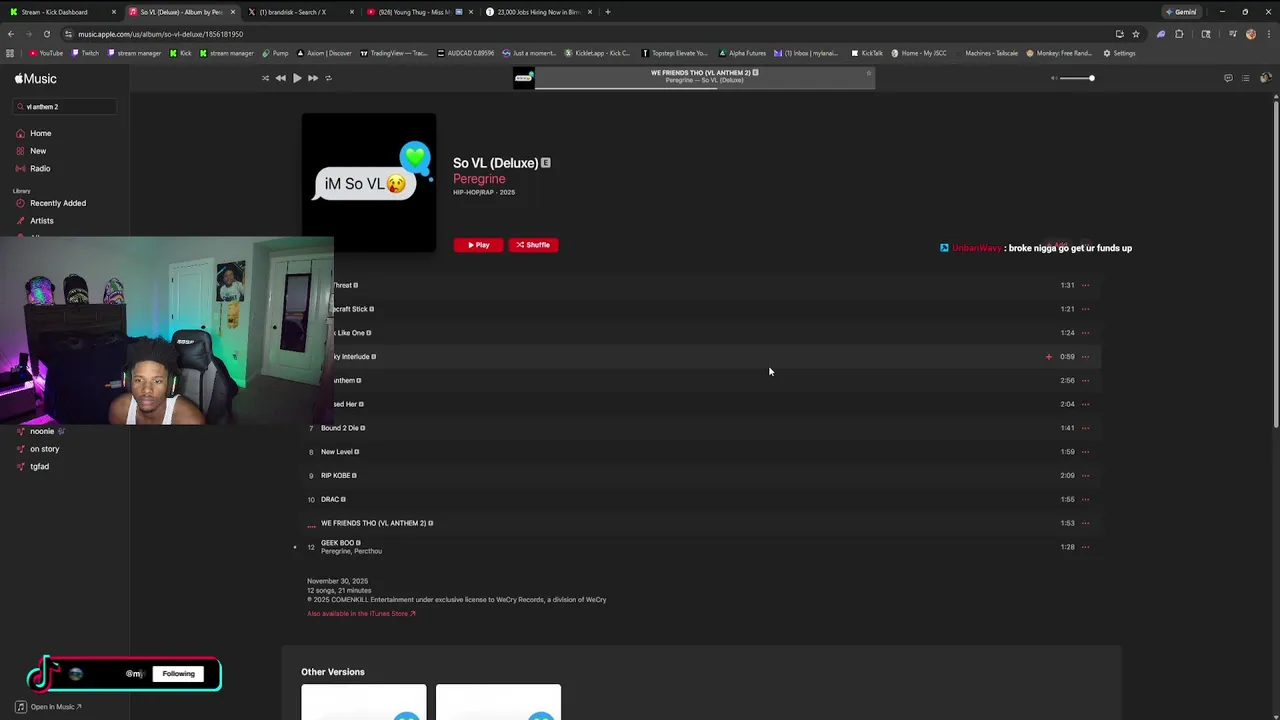
Task: Adjust the volume slider
Action: [x=1077, y=78]
